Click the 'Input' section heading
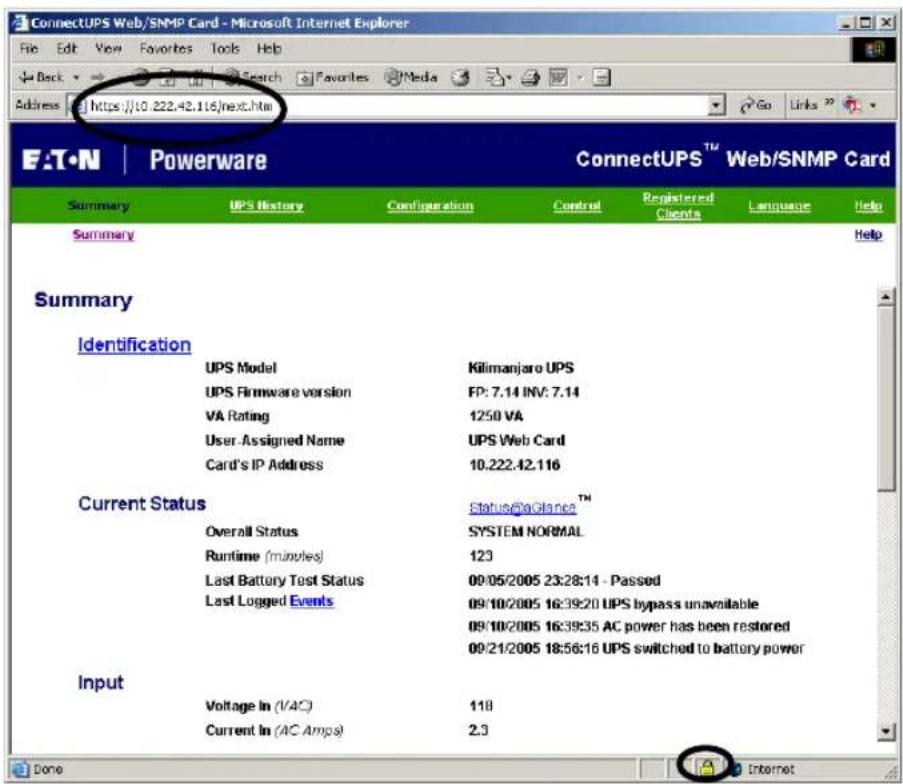This screenshot has width=903, height=784. point(101,683)
